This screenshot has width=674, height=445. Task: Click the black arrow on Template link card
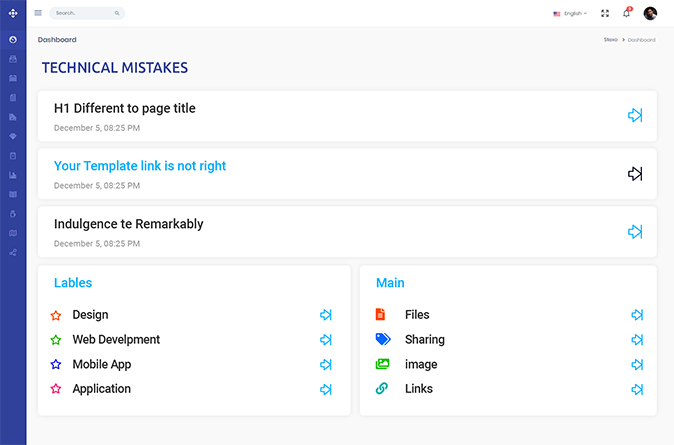tap(635, 174)
